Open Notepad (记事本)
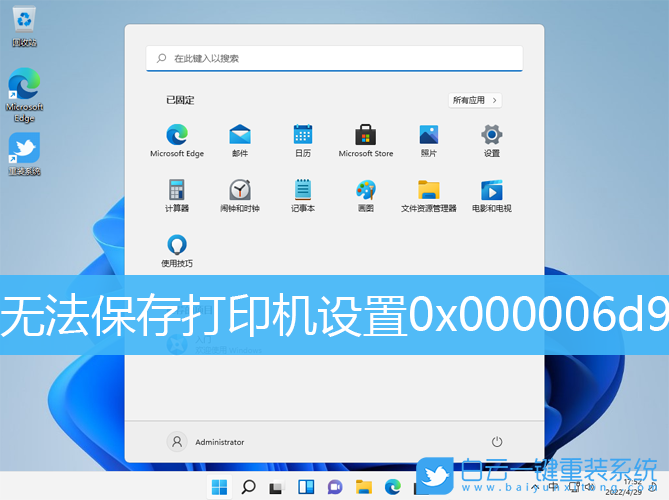The image size is (669, 500). click(303, 196)
